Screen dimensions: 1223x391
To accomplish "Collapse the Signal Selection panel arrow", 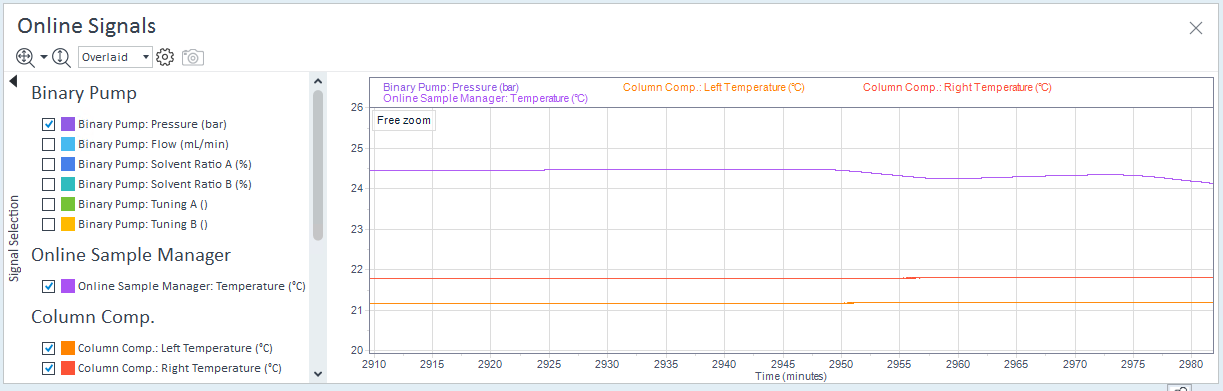I will point(13,81).
